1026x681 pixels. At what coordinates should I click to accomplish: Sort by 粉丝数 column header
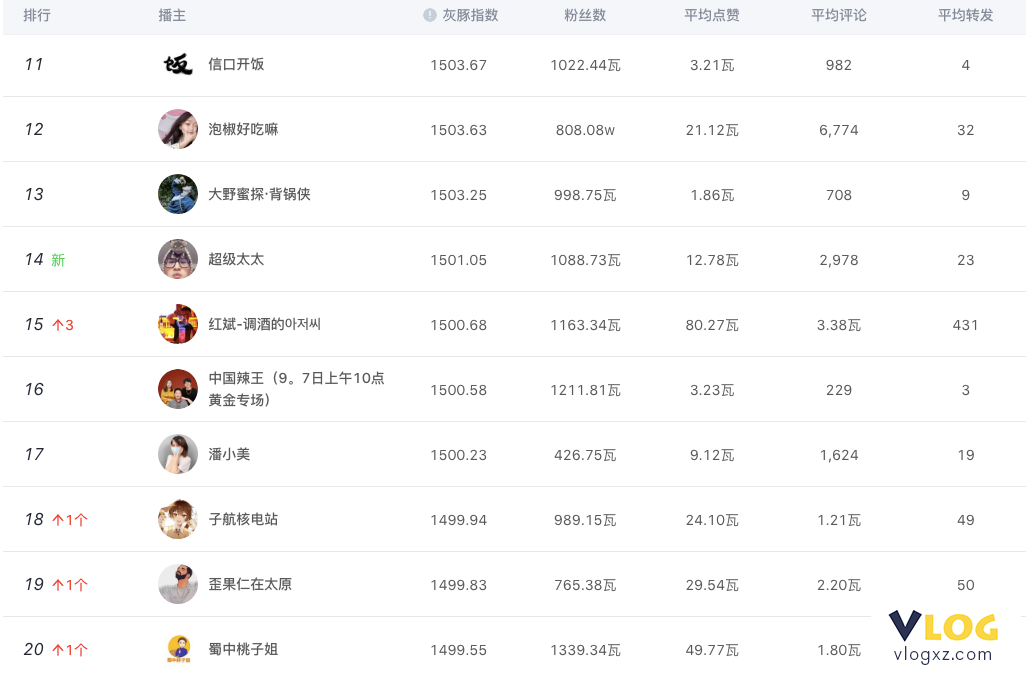585,15
